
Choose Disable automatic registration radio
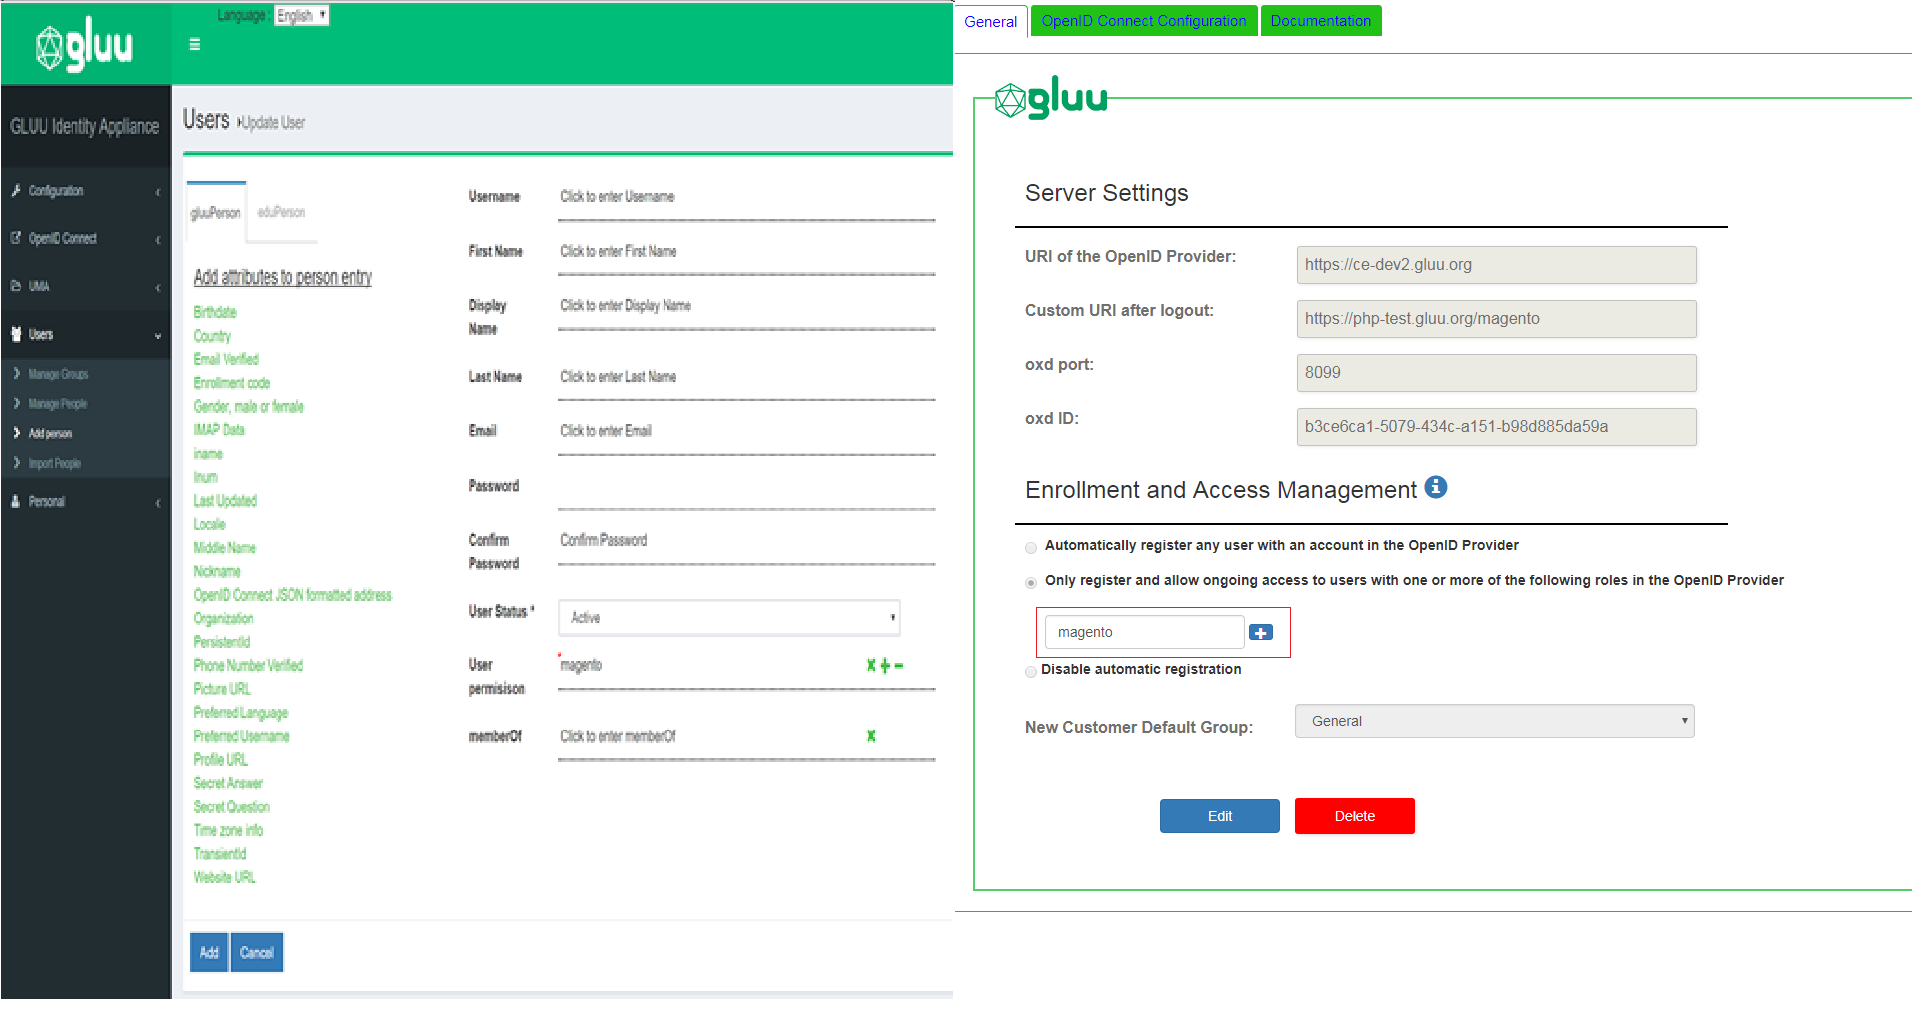pos(1031,671)
